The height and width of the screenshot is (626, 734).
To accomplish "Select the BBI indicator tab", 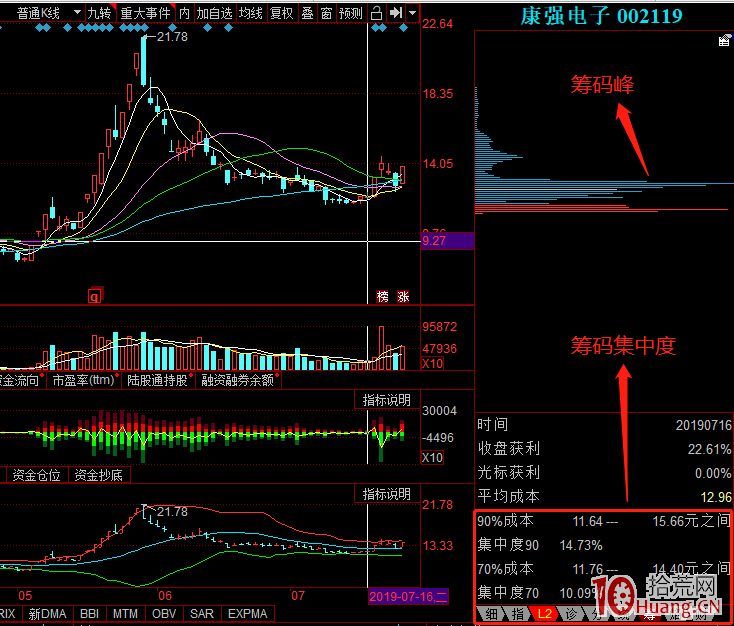I will [89, 614].
